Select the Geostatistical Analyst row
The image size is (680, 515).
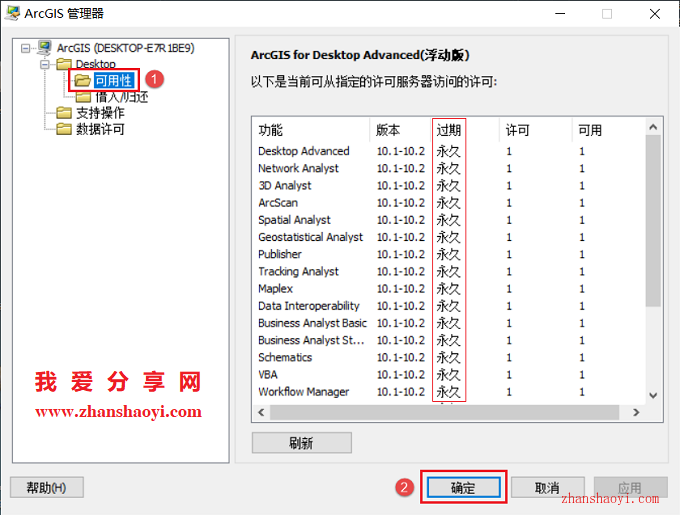[x=449, y=237]
